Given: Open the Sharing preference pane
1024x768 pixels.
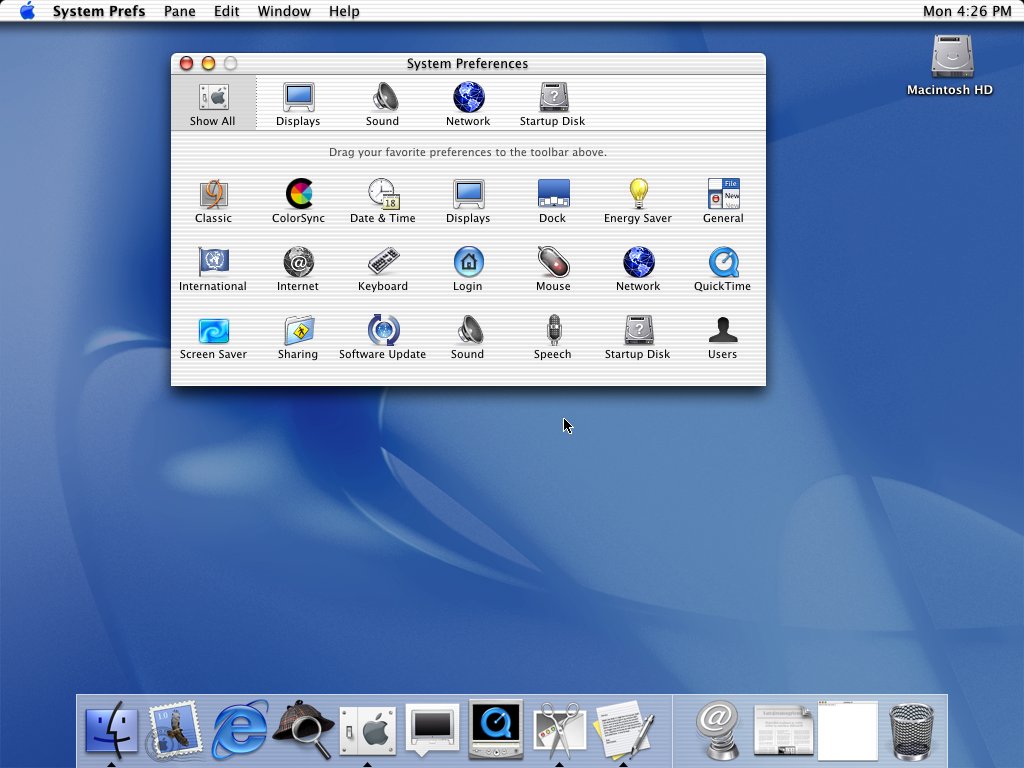Looking at the screenshot, I should [298, 338].
